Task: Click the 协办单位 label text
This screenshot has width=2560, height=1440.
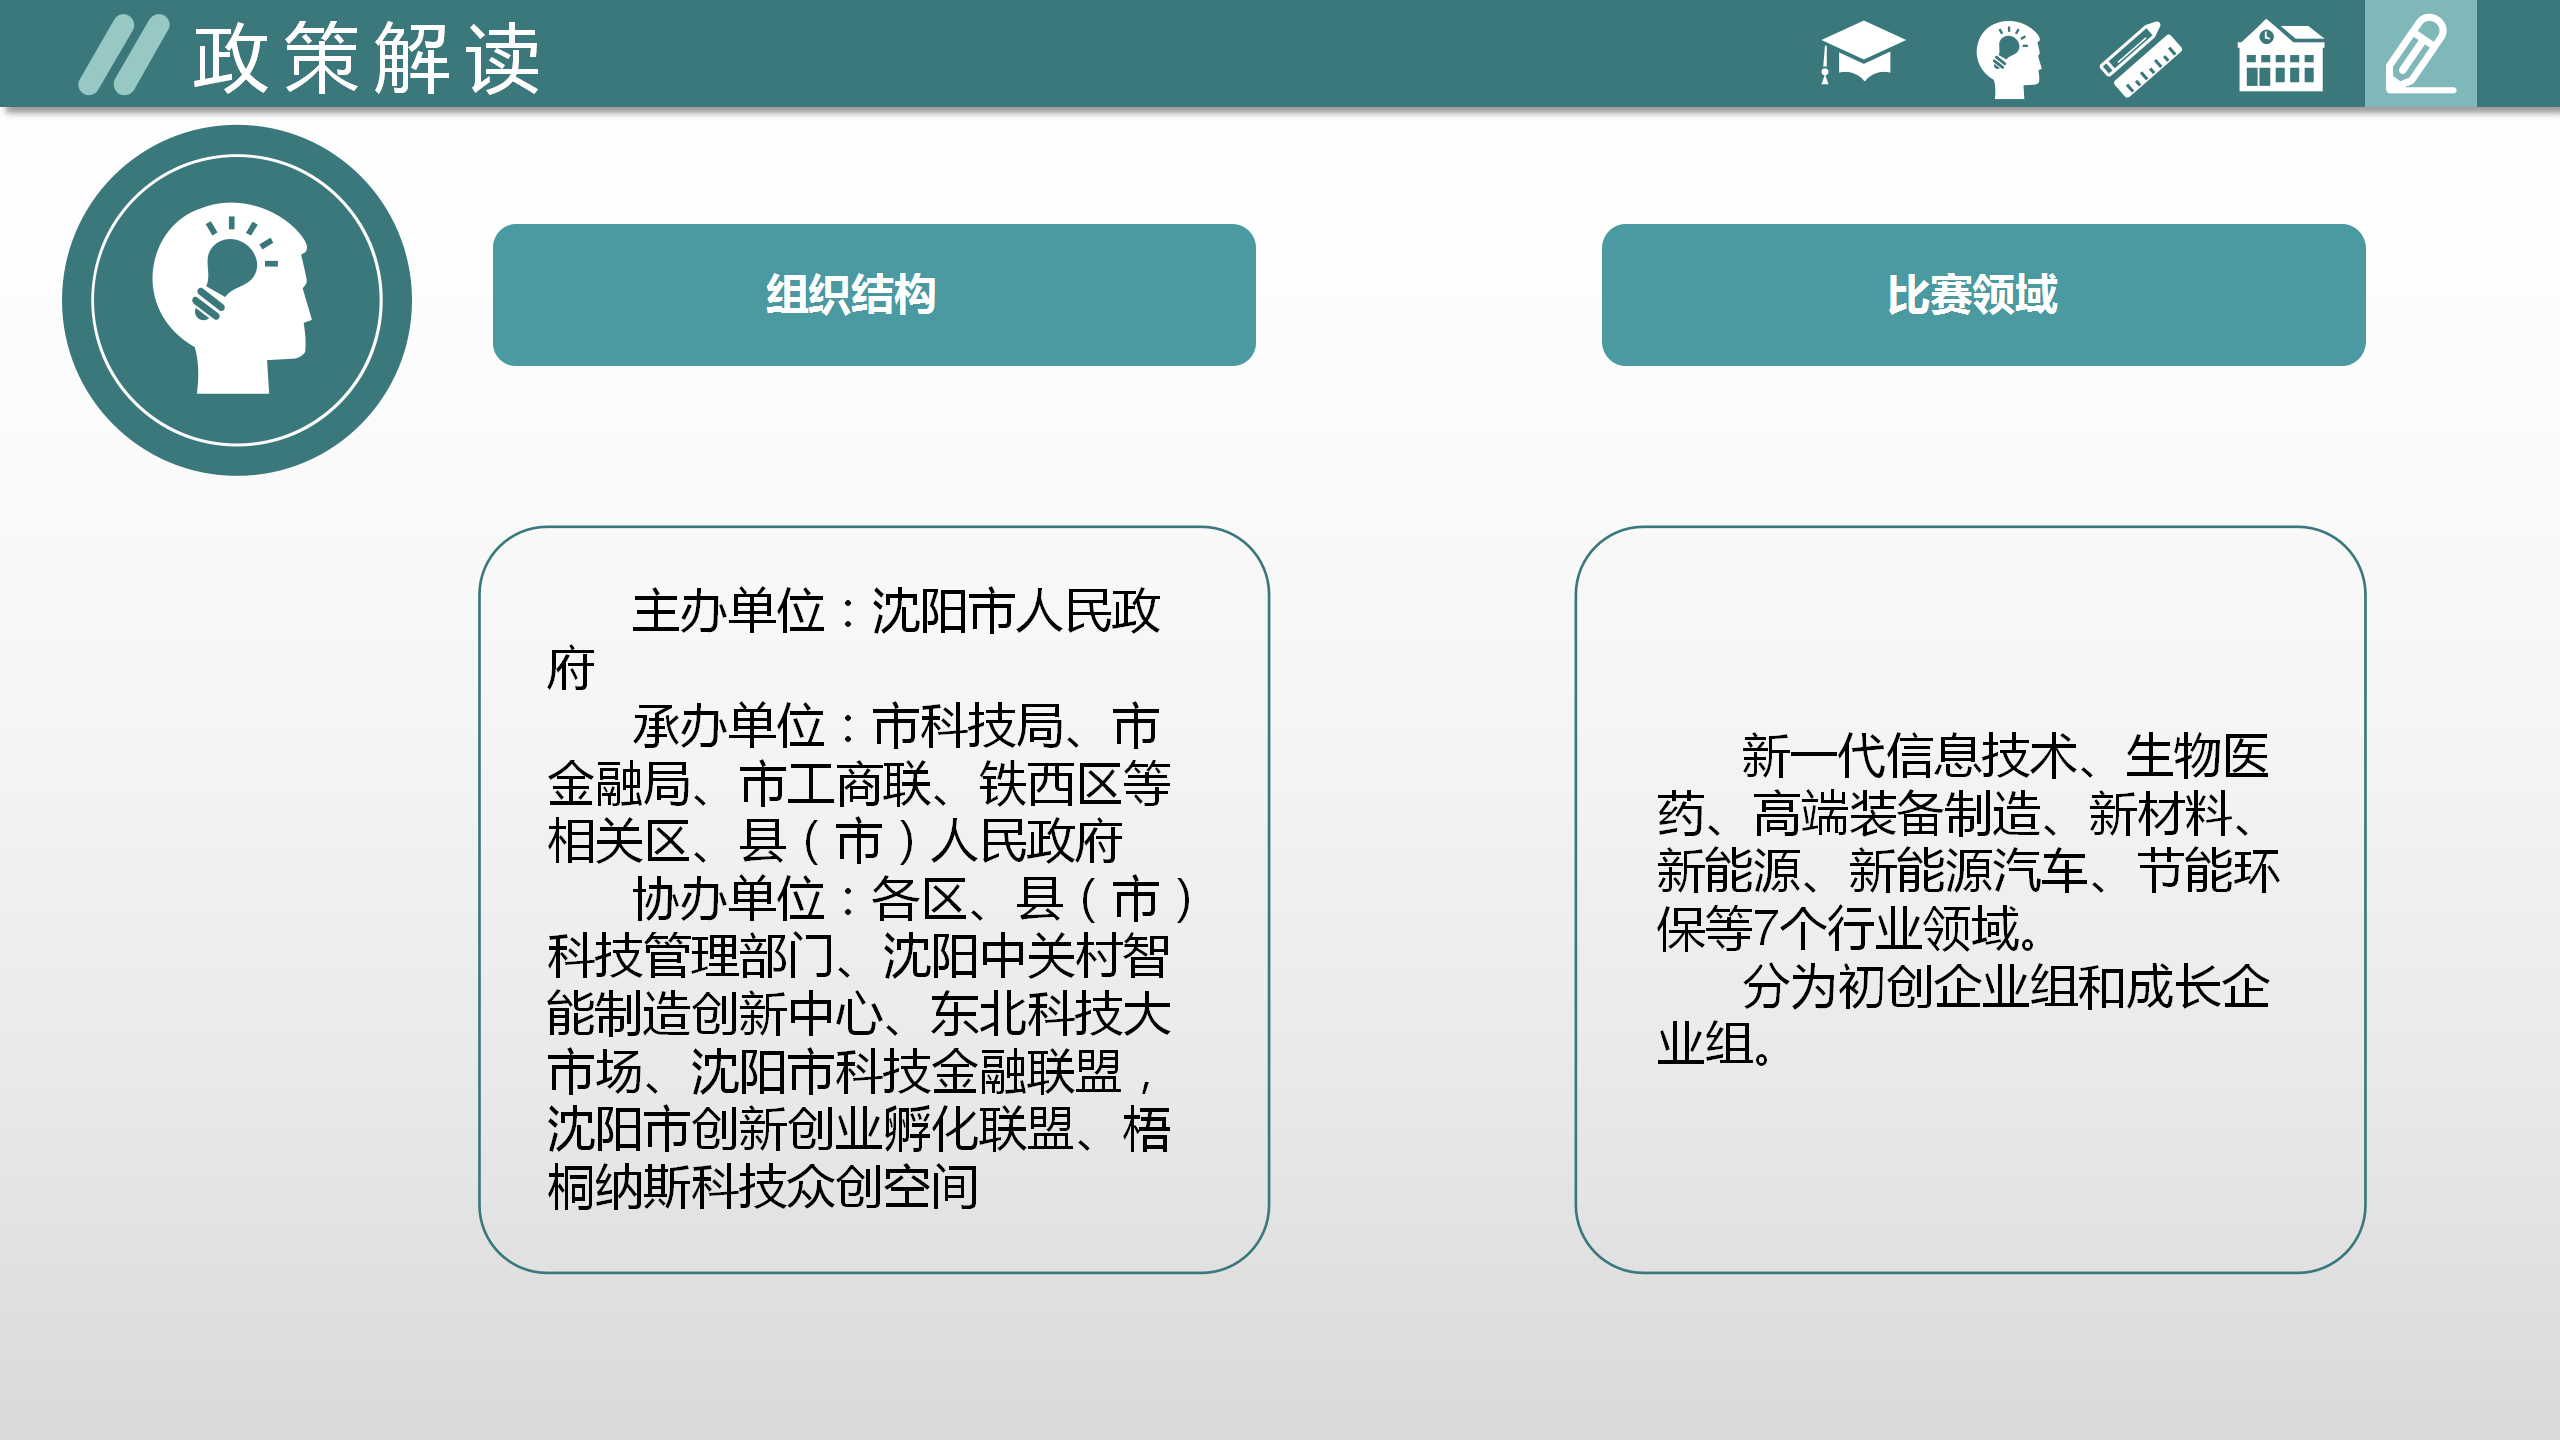Action: pyautogui.click(x=728, y=899)
